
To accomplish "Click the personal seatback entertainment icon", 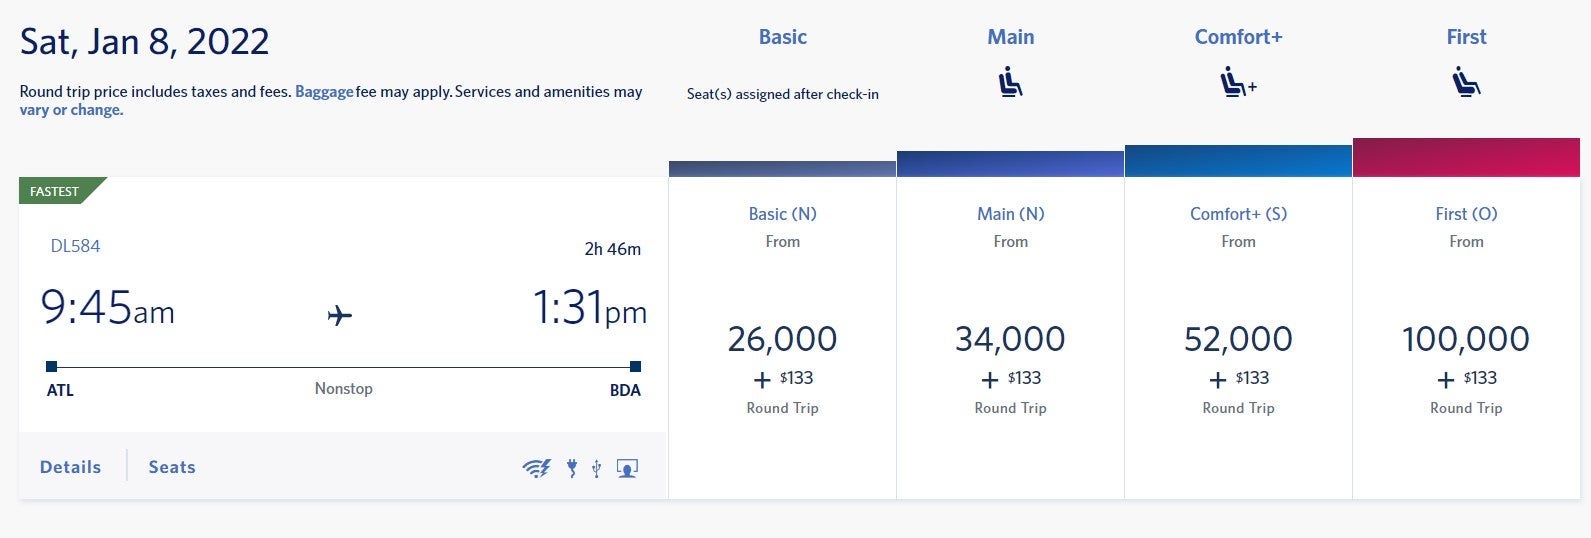I will pyautogui.click(x=627, y=468).
